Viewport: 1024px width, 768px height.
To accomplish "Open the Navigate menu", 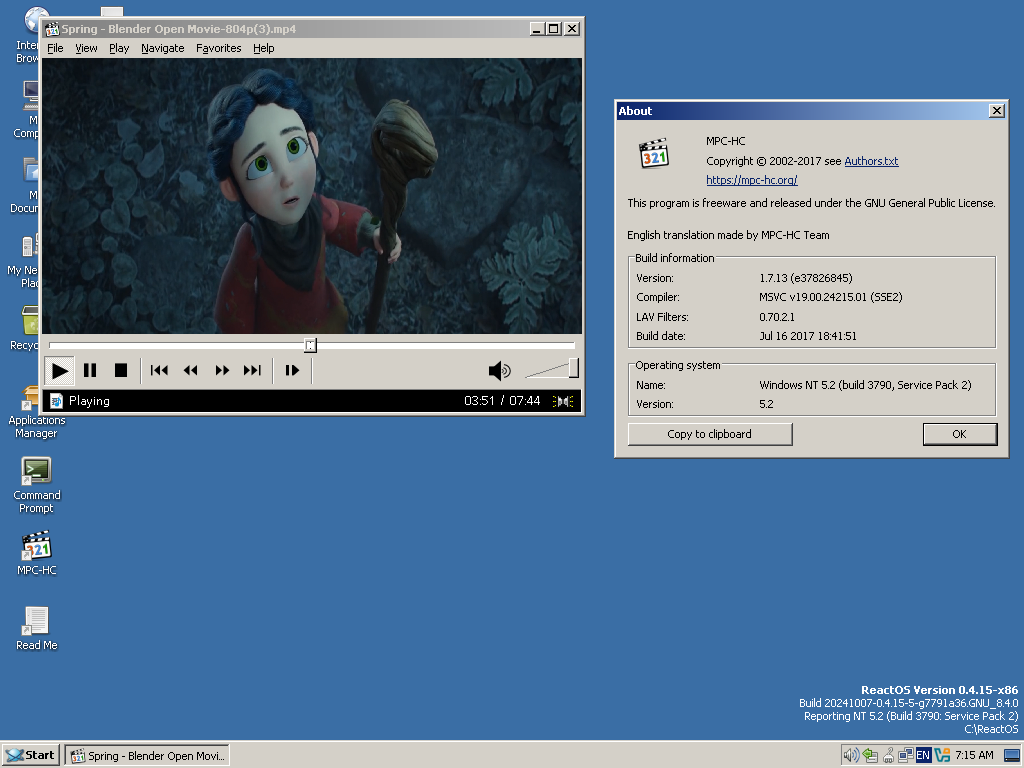I will [162, 48].
